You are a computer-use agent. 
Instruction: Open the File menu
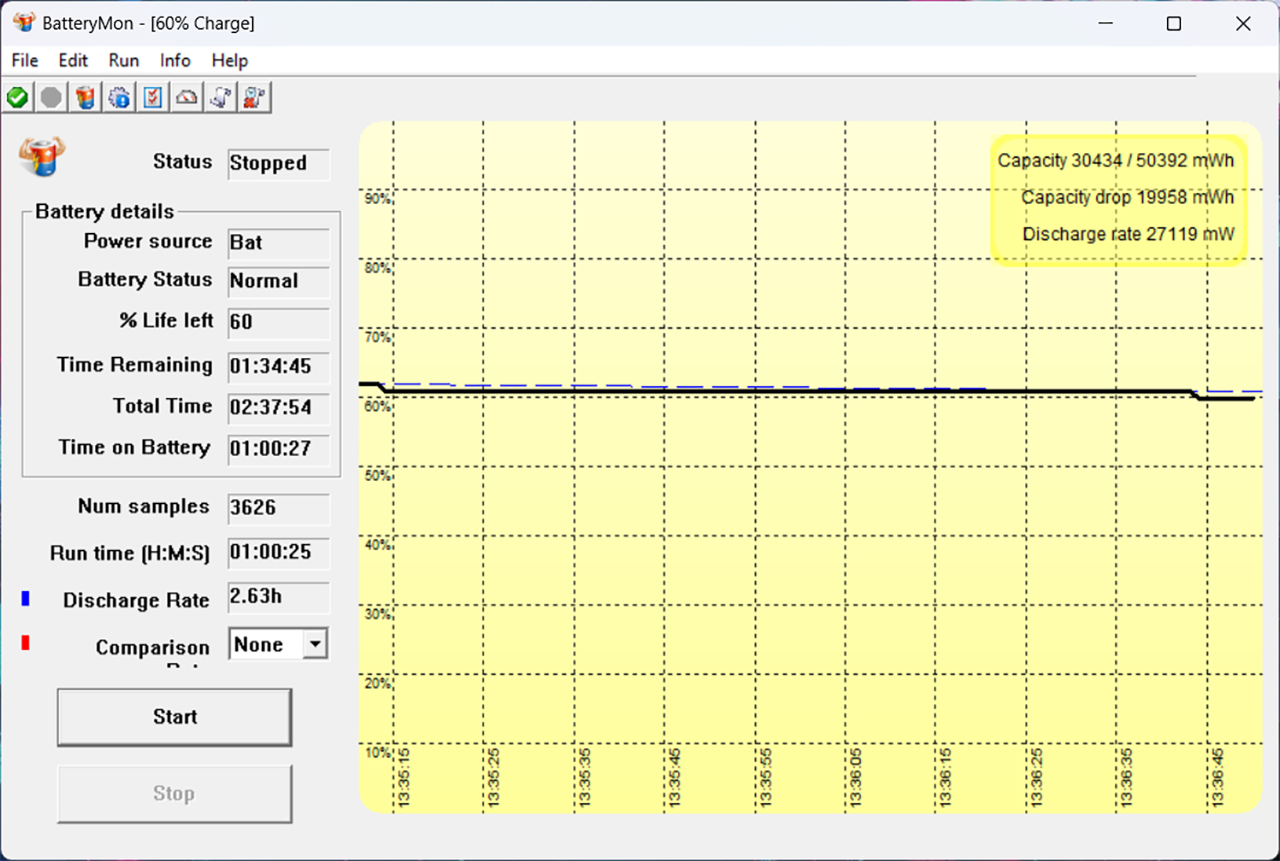click(25, 60)
